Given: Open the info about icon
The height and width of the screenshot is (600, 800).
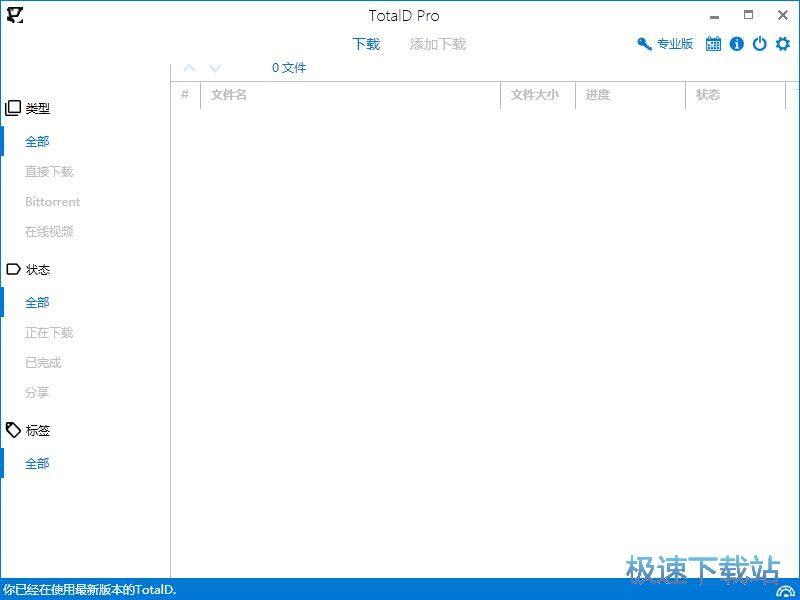Looking at the screenshot, I should [x=736, y=44].
